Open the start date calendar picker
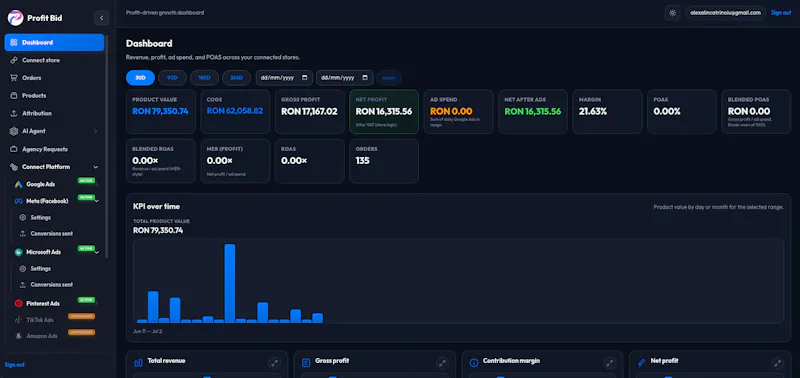This screenshot has width=800, height=378. (305, 78)
